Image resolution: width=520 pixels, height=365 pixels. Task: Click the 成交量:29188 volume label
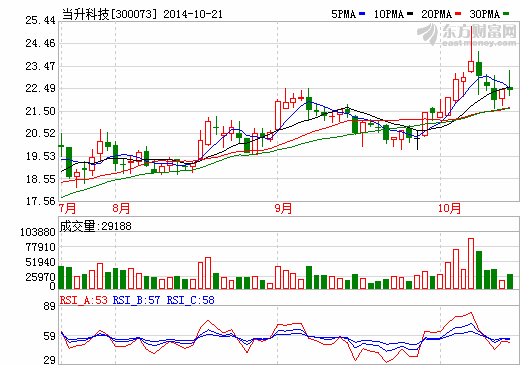click(96, 226)
